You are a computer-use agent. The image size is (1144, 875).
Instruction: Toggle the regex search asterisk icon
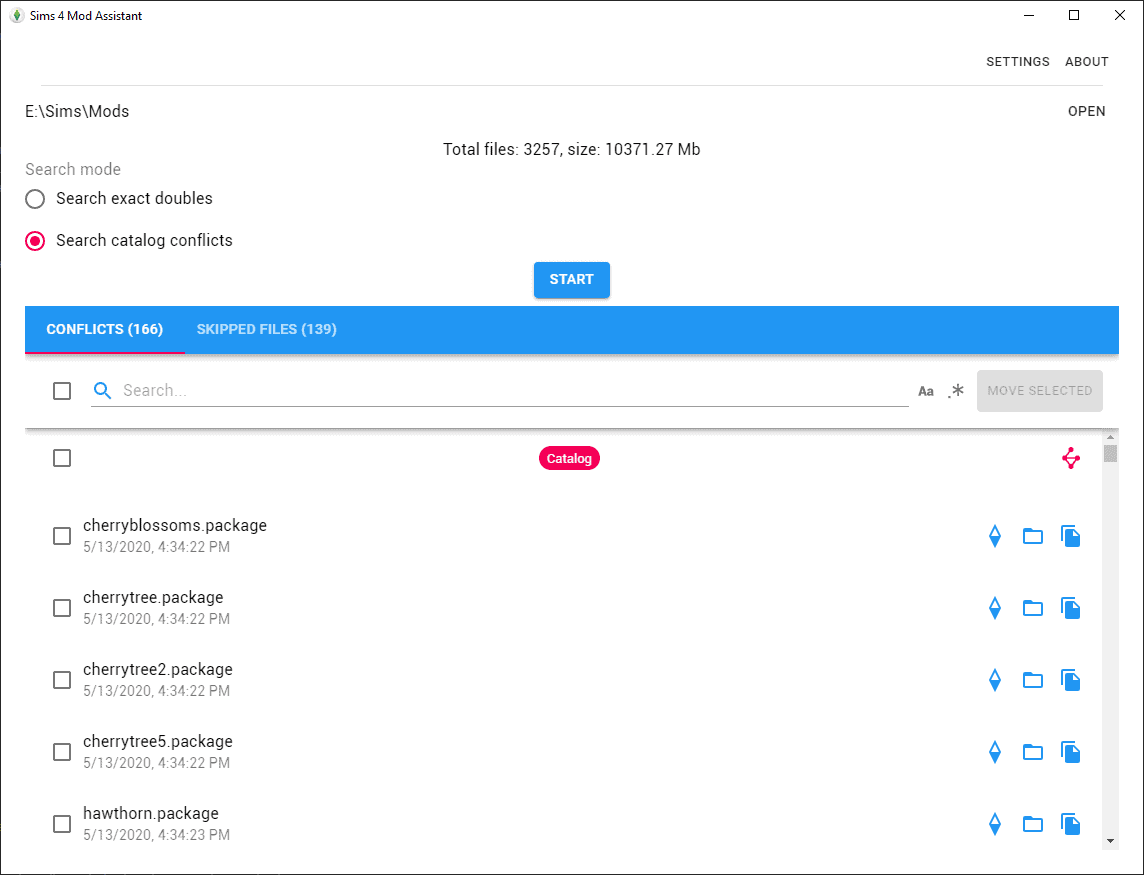click(956, 391)
